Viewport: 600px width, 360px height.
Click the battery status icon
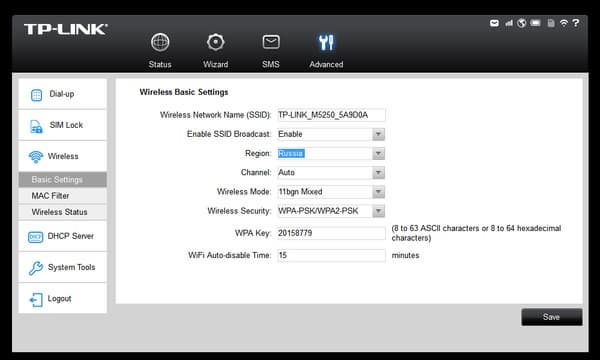535,23
